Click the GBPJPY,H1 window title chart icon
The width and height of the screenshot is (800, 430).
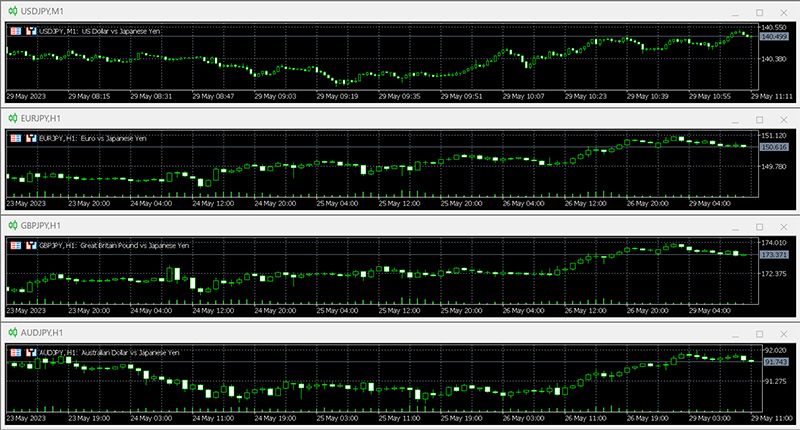tap(13, 225)
